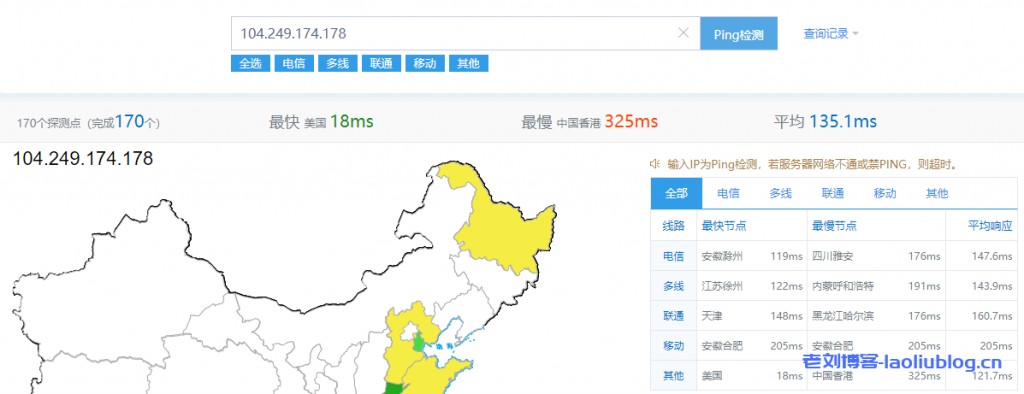
Task: Toggle the 其他 filter below the search box
Action: (x=468, y=63)
